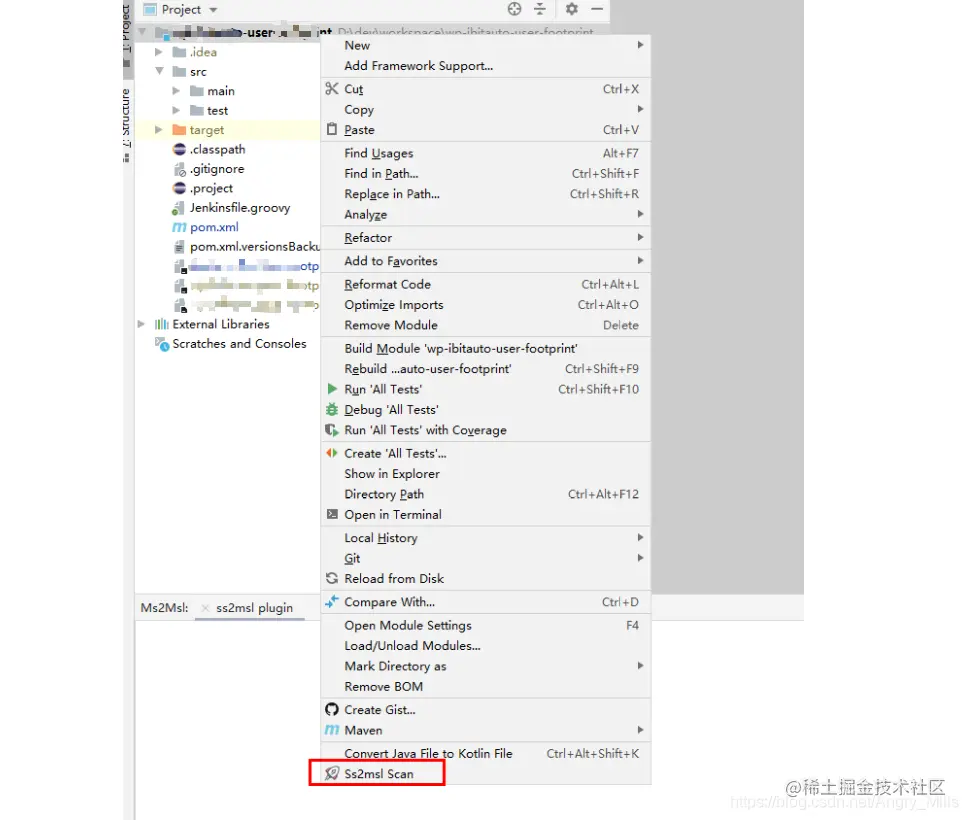Choose Add Framework Support...
Screen dimensions: 968x820
pos(486,65)
